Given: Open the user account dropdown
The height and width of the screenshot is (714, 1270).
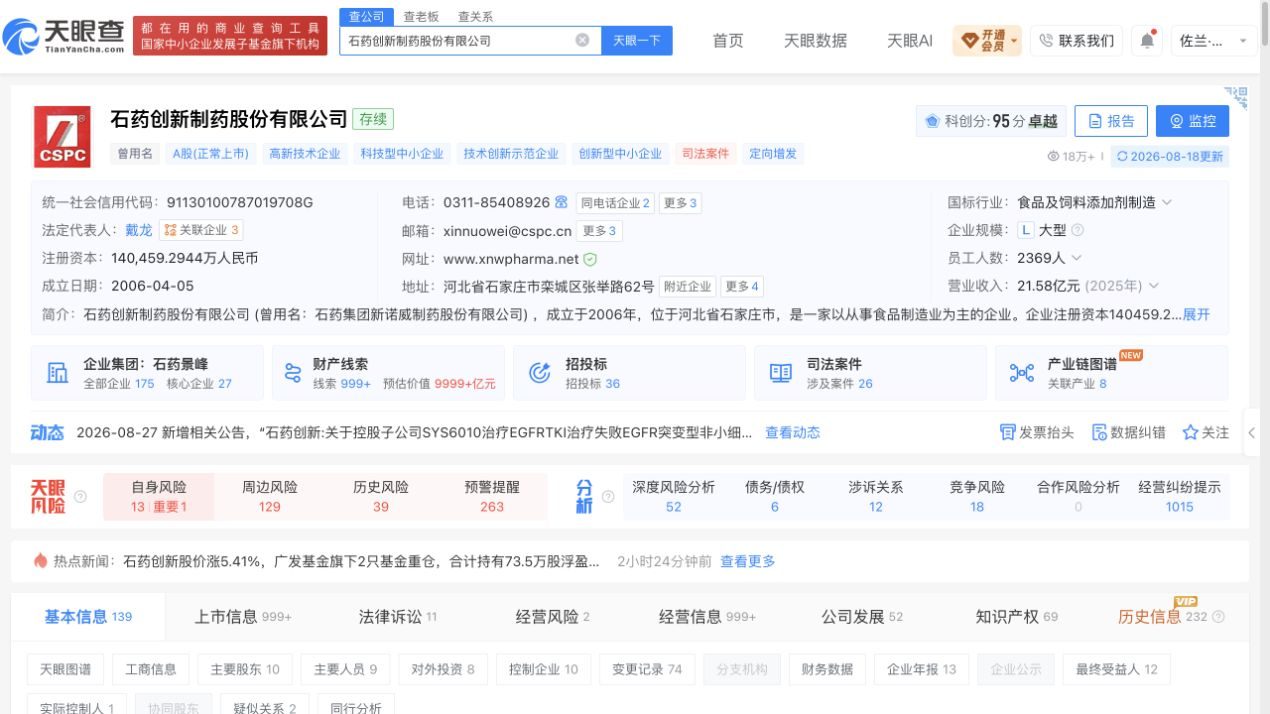Looking at the screenshot, I should 1214,40.
